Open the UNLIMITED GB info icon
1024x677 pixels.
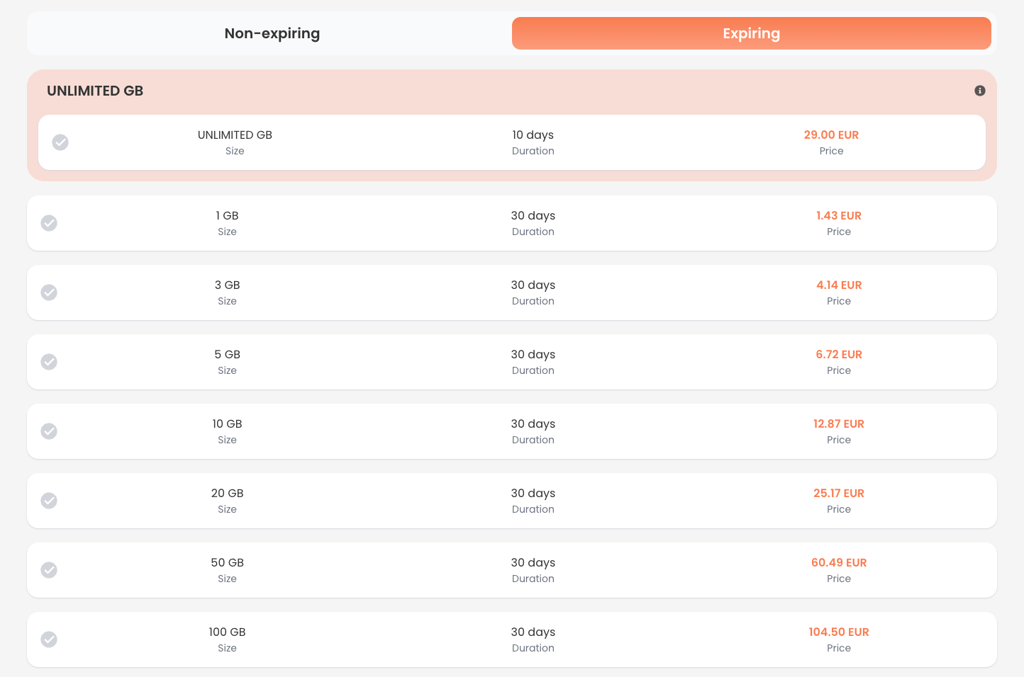point(980,91)
